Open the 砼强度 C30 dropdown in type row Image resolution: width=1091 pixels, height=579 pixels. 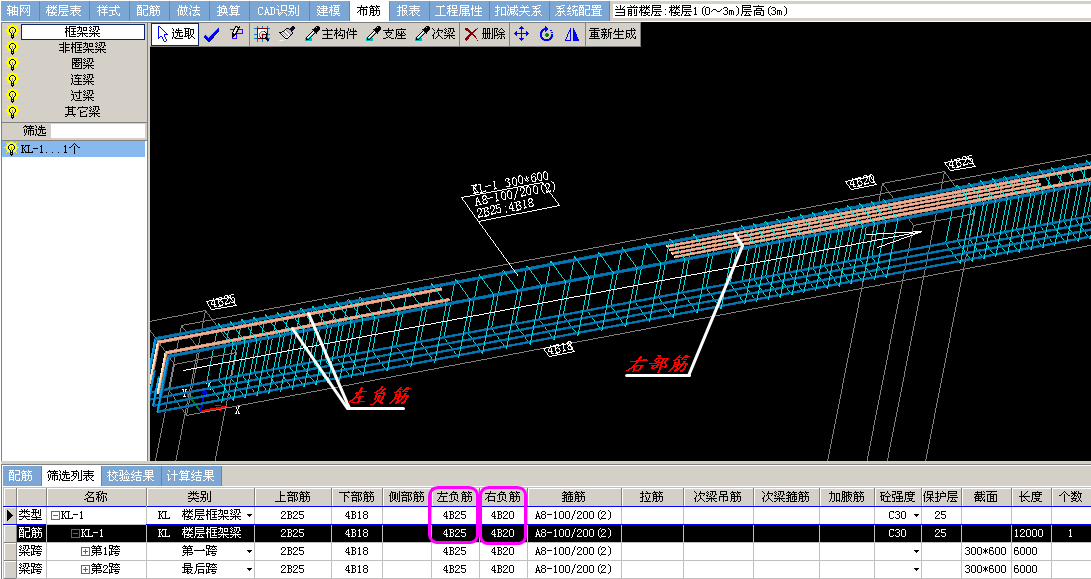pos(915,515)
